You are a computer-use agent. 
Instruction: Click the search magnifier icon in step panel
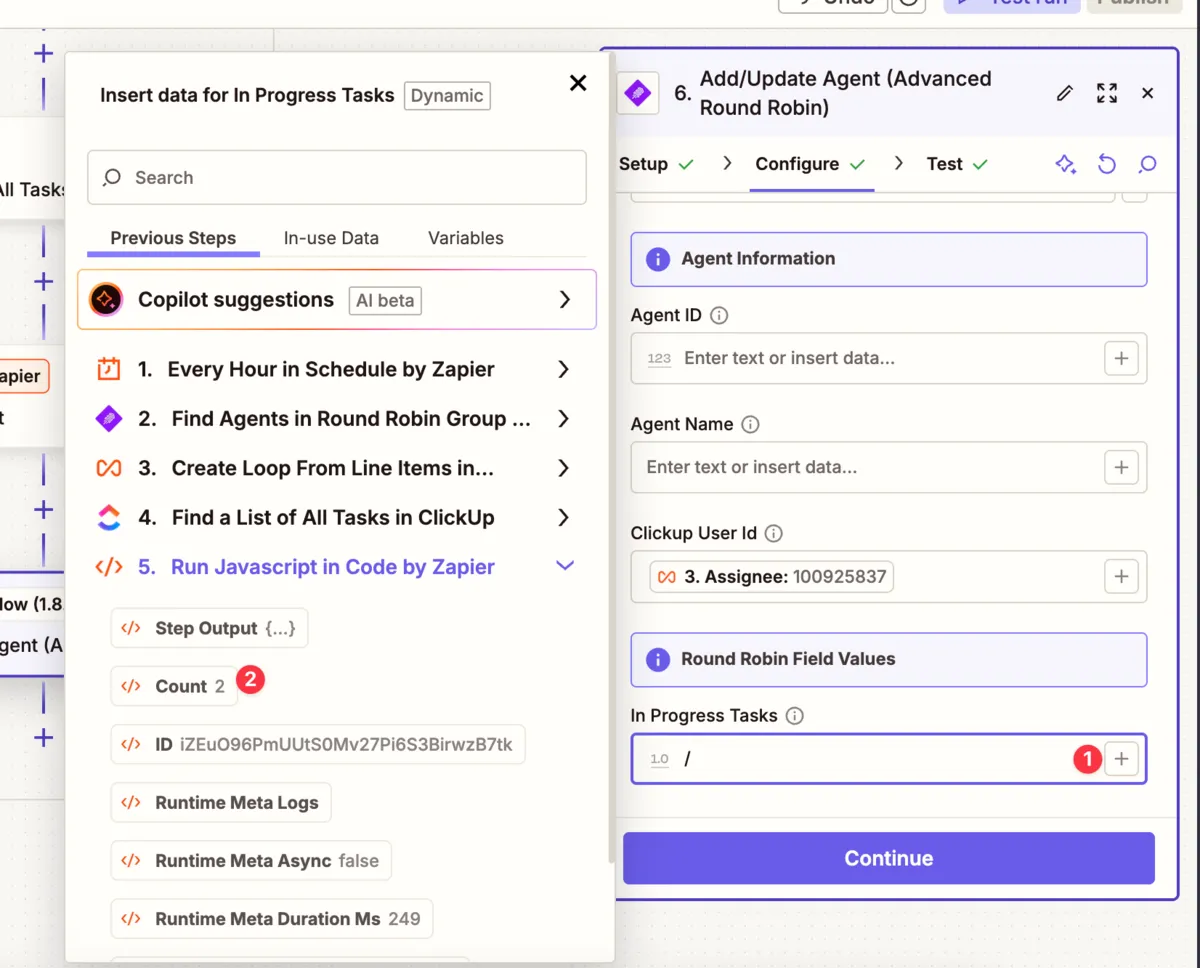click(x=1147, y=164)
